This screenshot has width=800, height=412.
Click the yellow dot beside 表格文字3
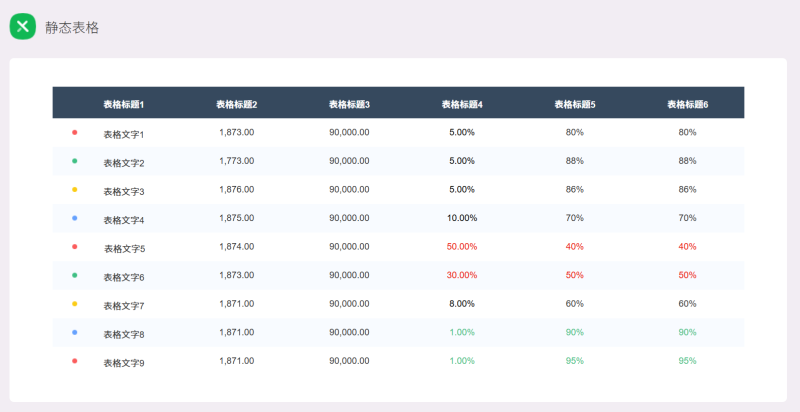point(75,189)
